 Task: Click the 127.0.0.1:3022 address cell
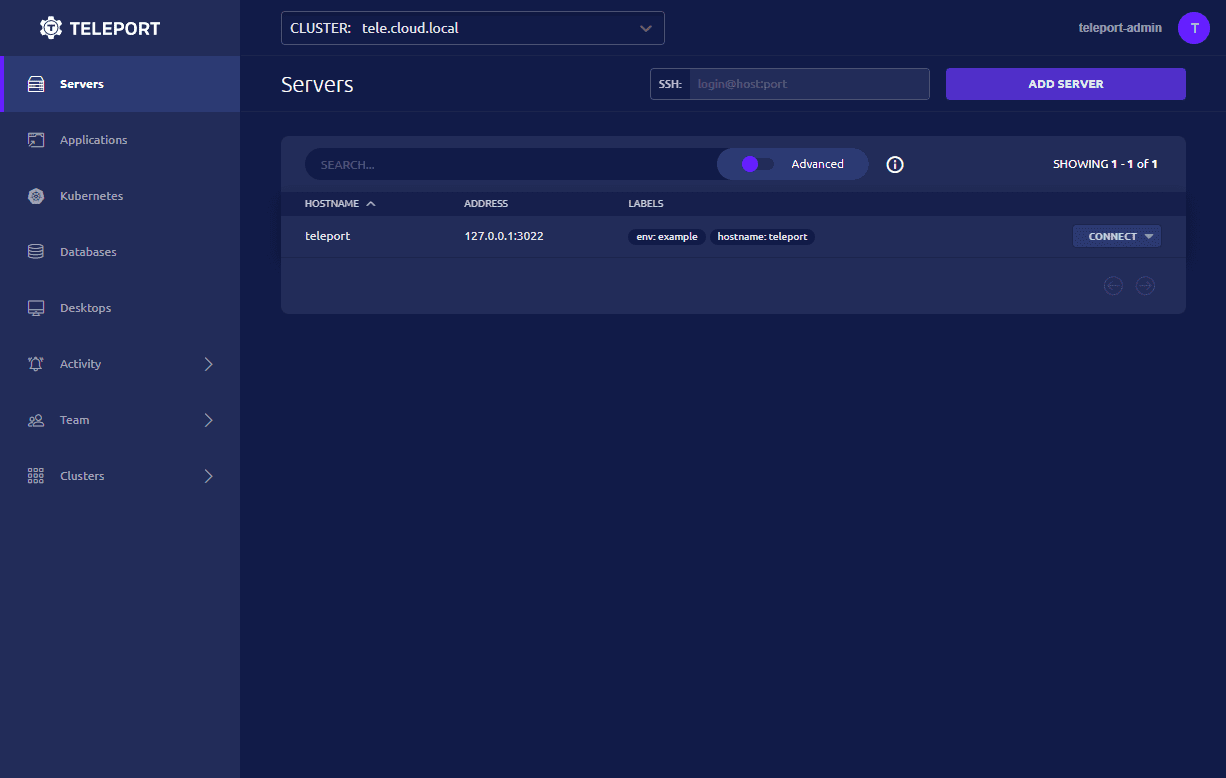[504, 236]
